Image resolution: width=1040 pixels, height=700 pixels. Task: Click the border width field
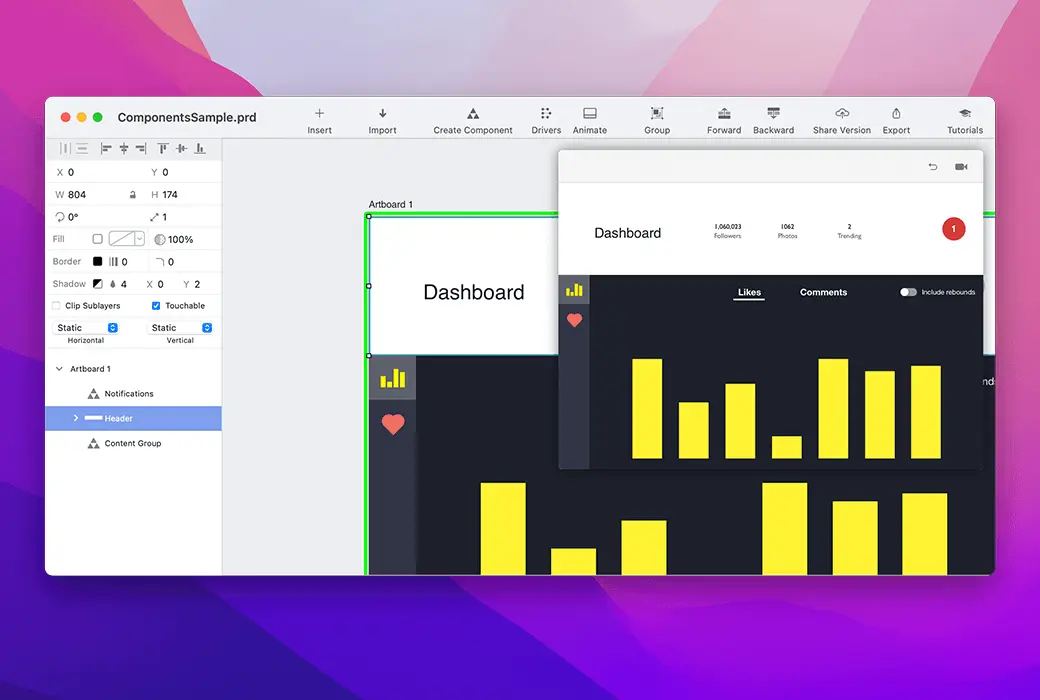click(x=124, y=261)
